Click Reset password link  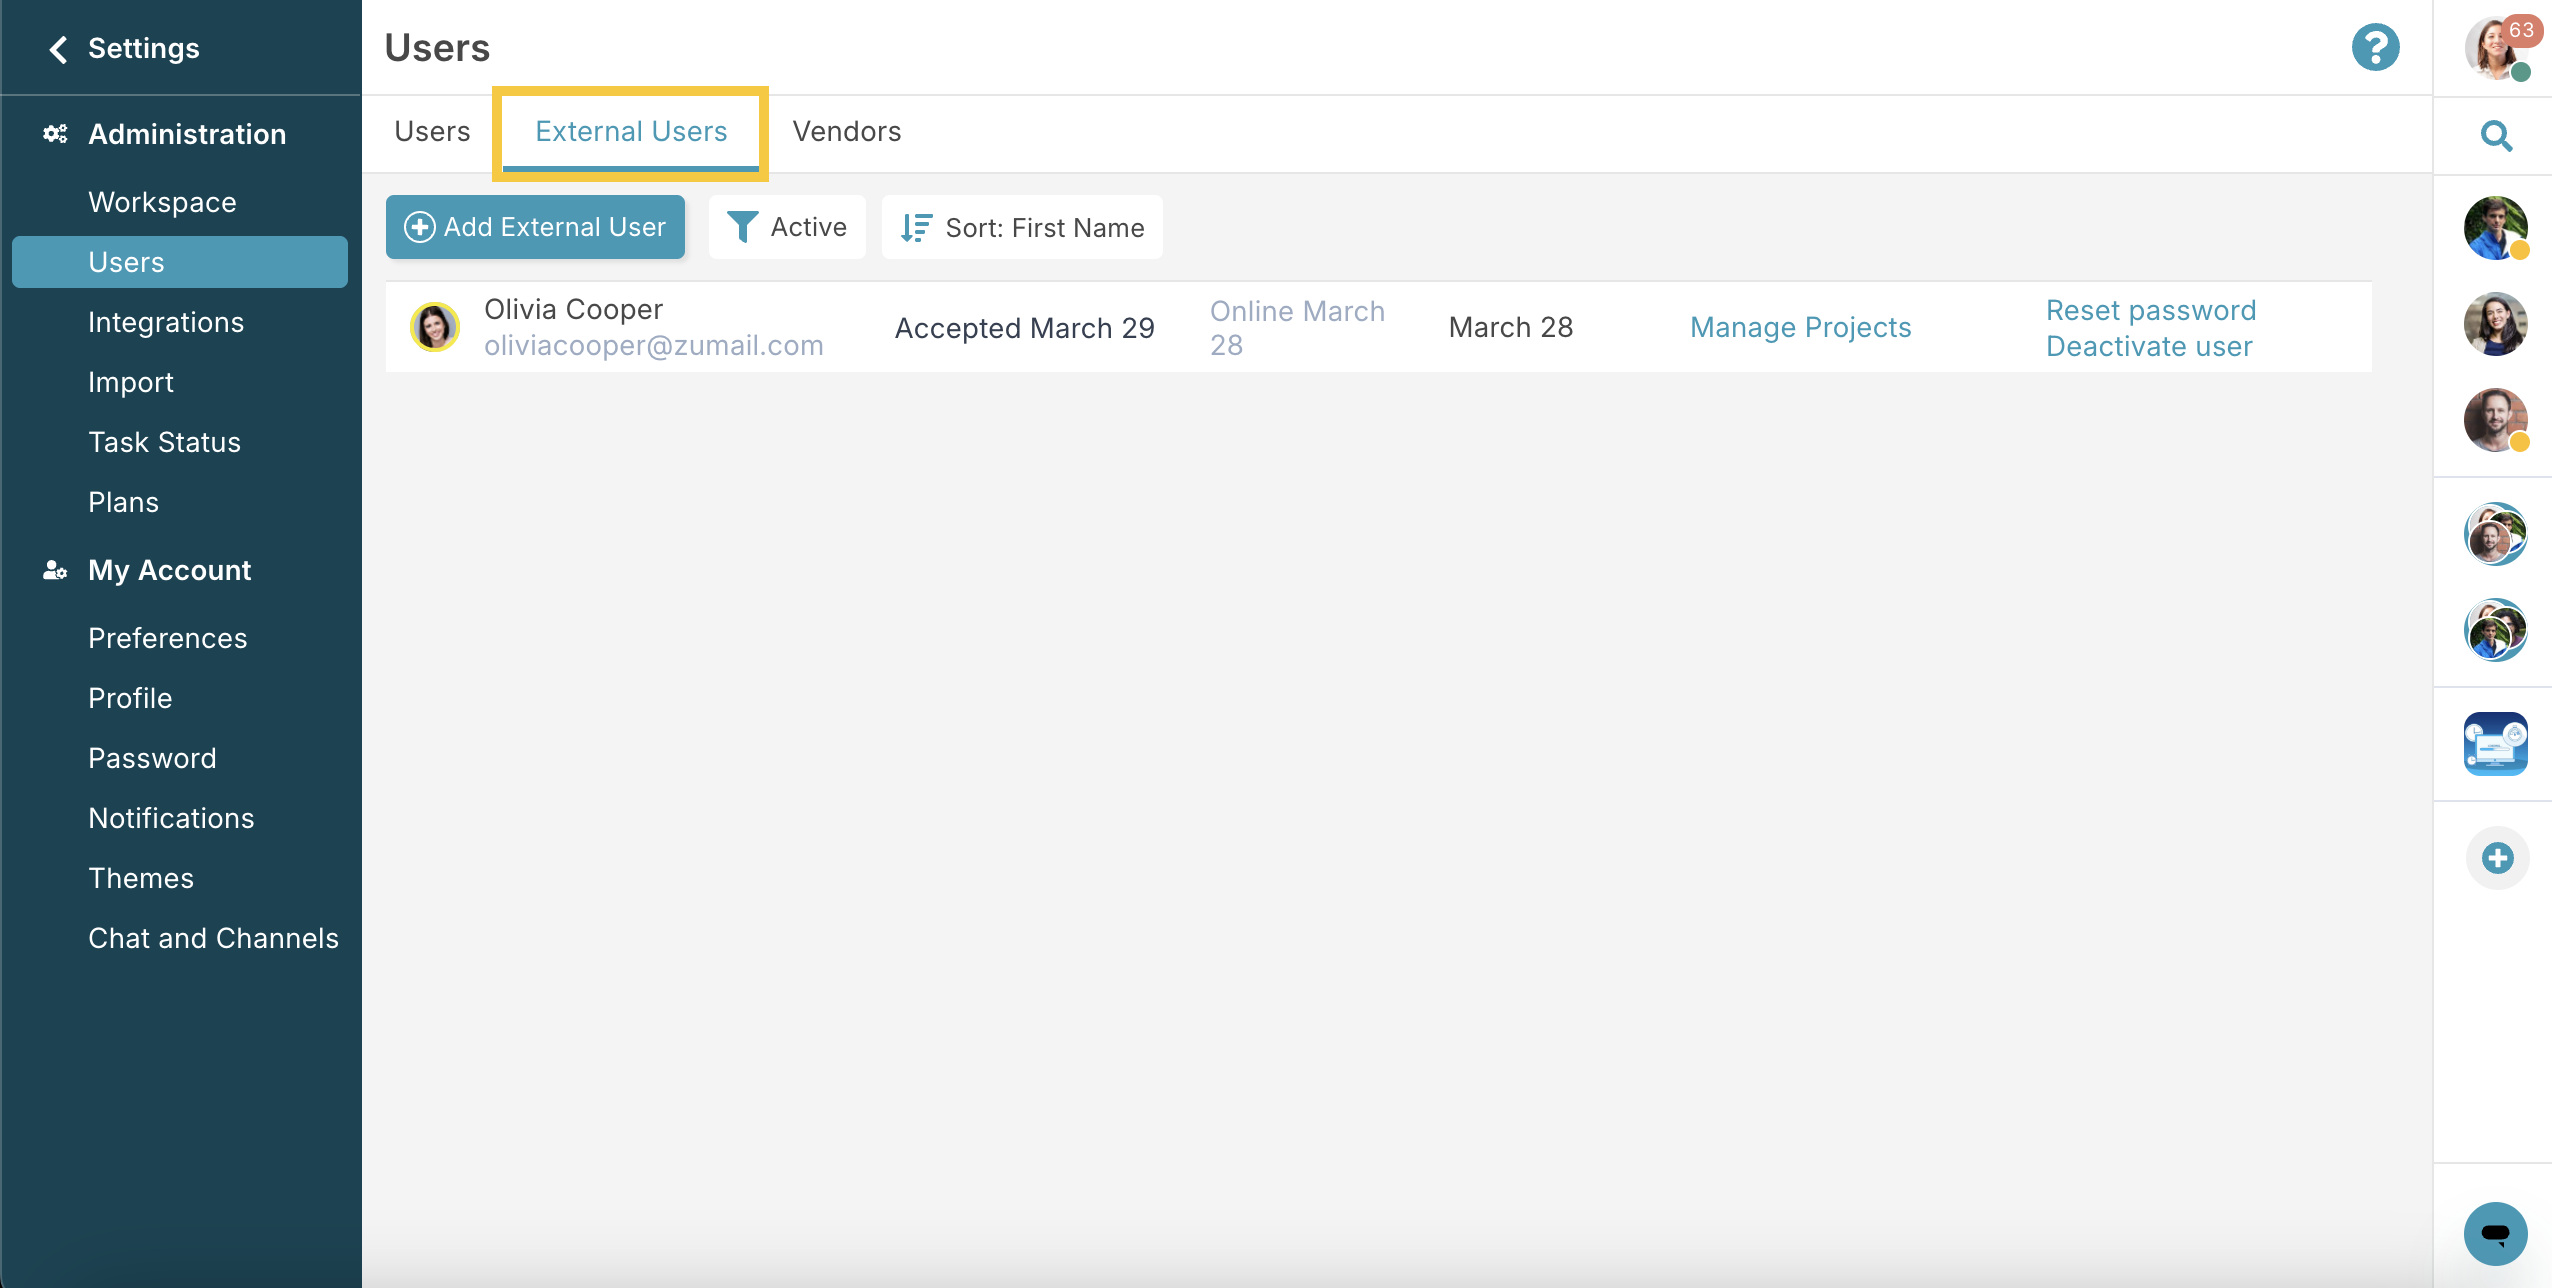[x=2151, y=310]
